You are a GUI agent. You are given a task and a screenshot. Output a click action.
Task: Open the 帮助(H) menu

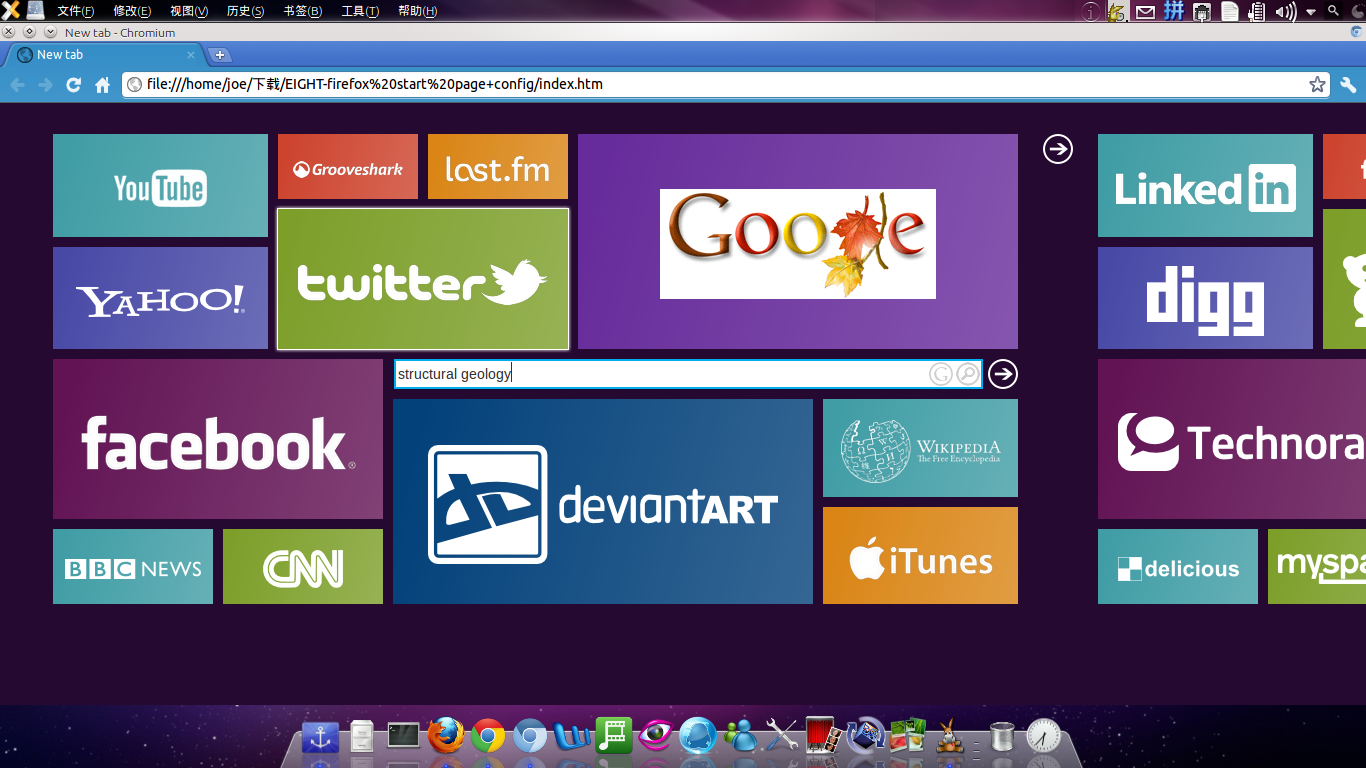point(417,11)
